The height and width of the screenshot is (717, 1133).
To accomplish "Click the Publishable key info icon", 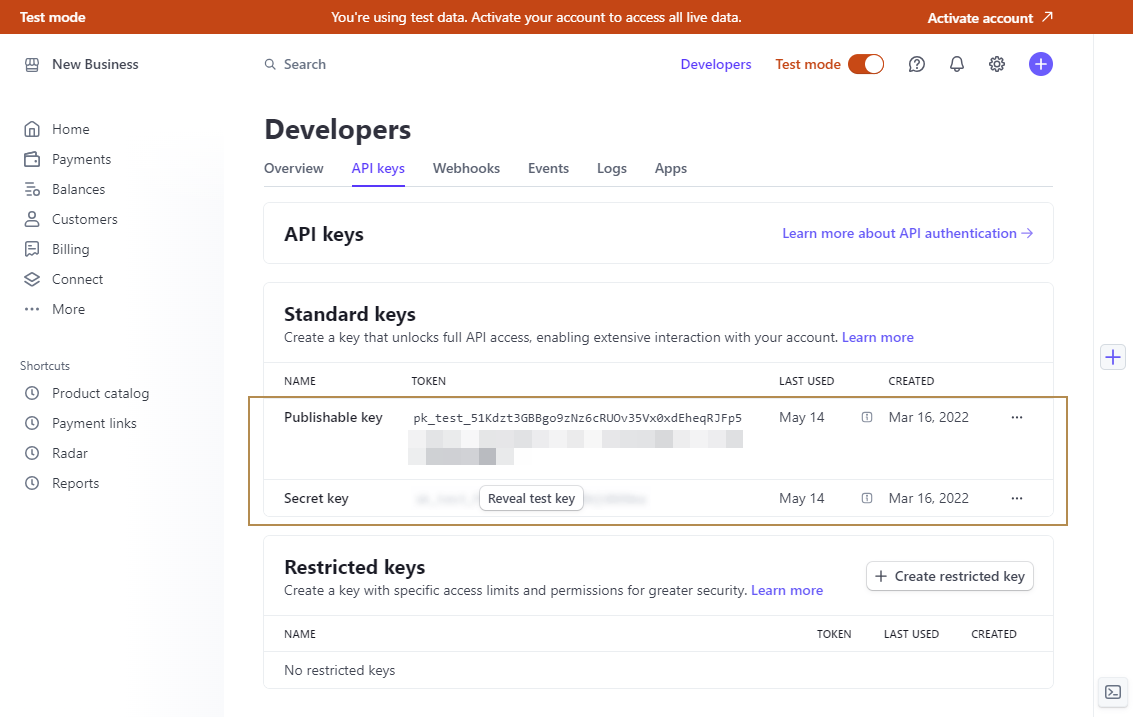I will click(x=867, y=417).
